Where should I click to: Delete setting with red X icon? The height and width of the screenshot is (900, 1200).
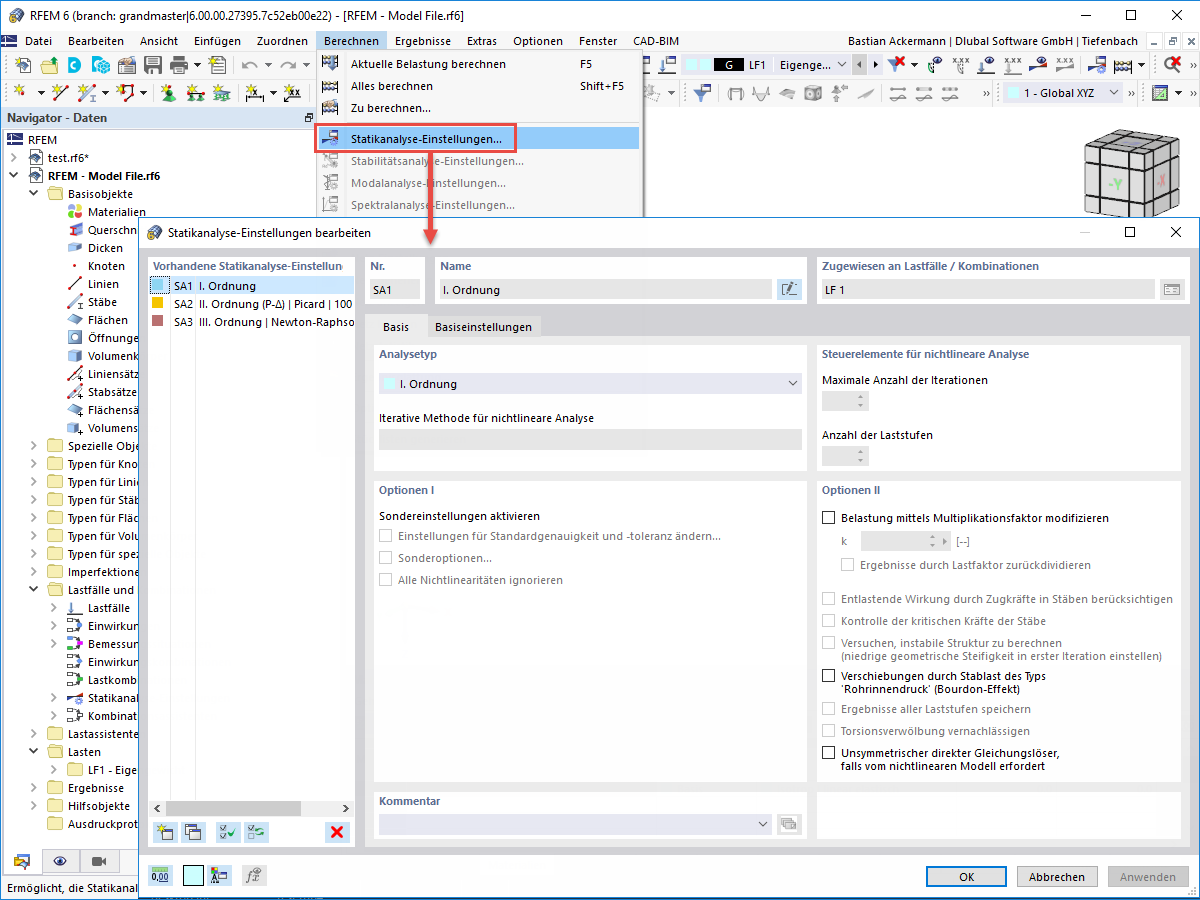click(338, 831)
